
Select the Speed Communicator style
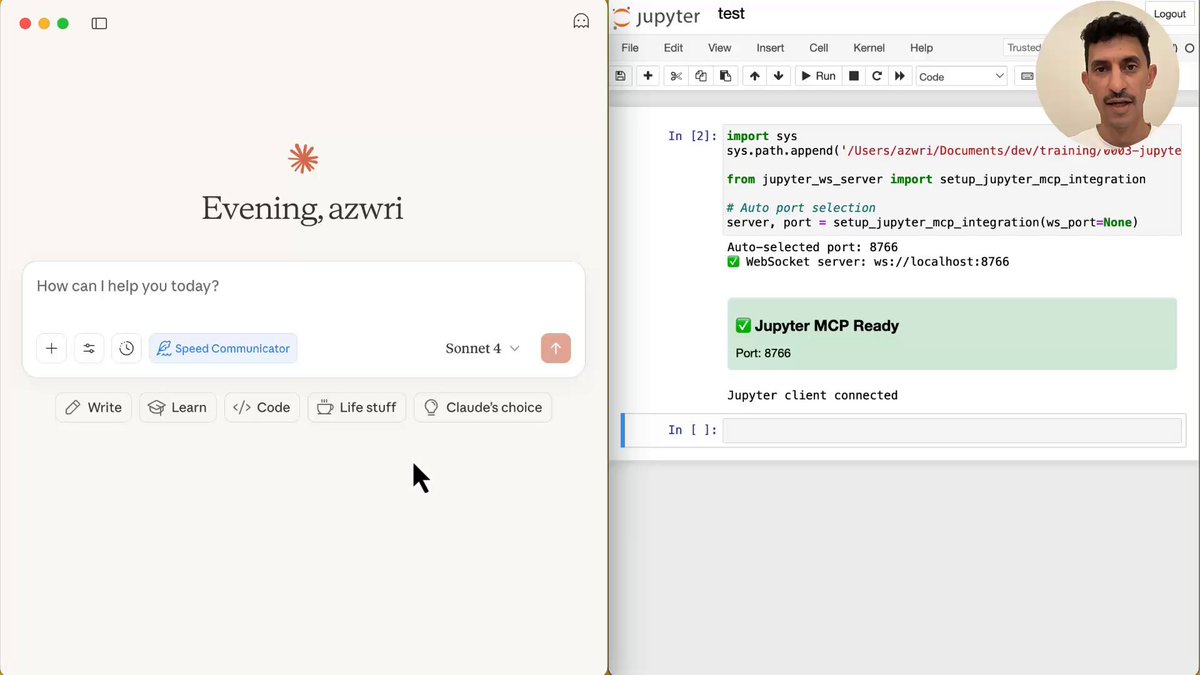click(x=223, y=348)
